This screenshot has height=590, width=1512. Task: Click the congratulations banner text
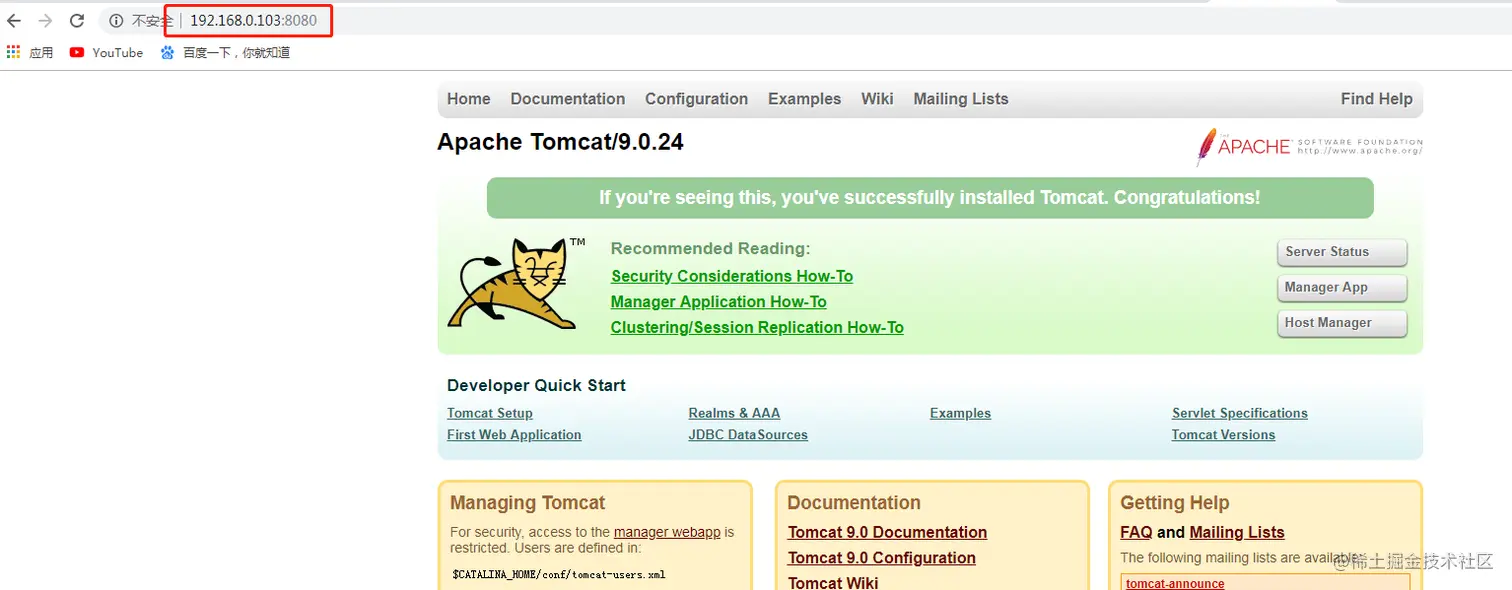click(929, 198)
